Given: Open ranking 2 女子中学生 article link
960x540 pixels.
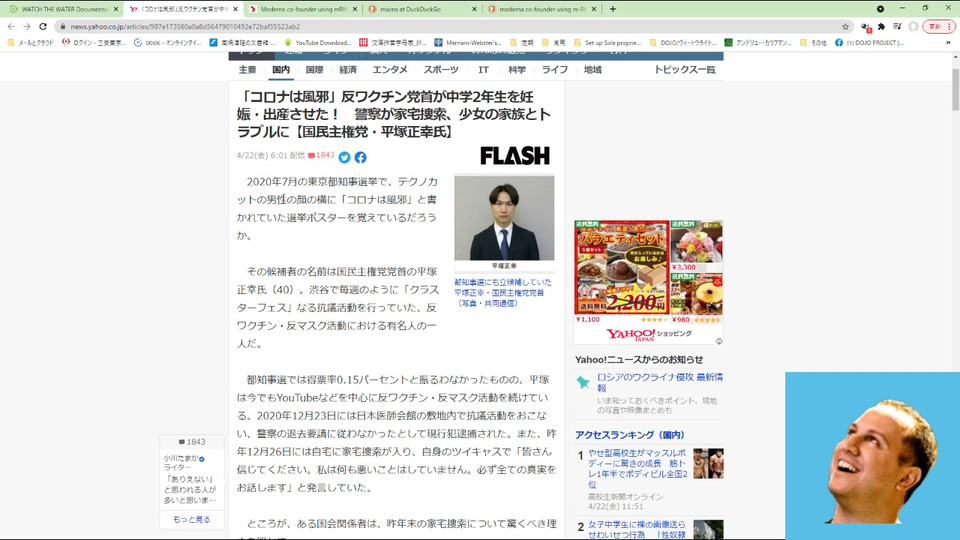Looking at the screenshot, I should tap(637, 530).
